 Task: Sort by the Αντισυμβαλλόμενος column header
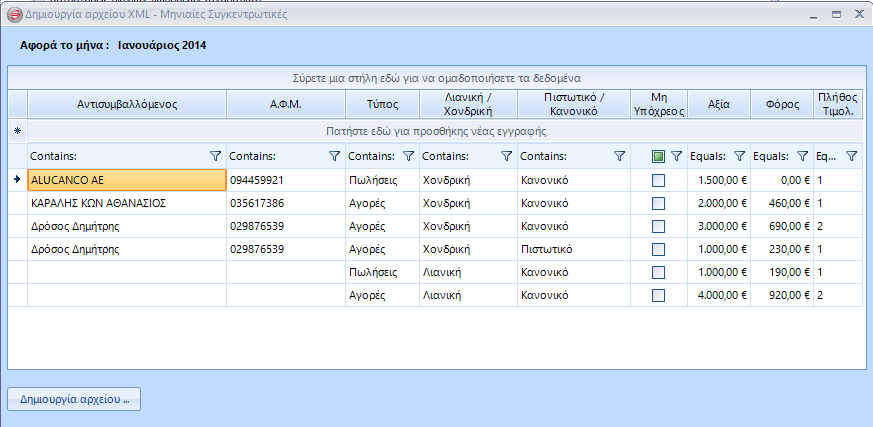click(x=127, y=105)
